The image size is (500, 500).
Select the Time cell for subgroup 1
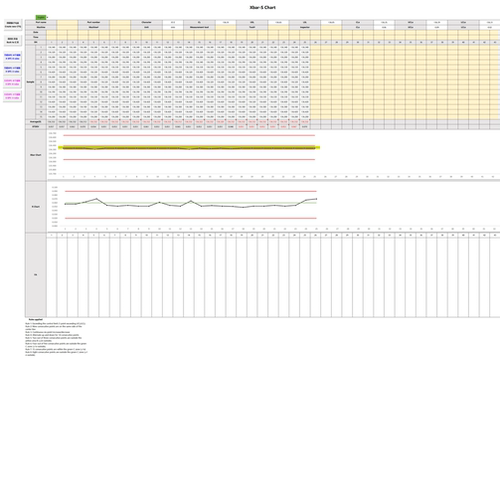(52, 37)
